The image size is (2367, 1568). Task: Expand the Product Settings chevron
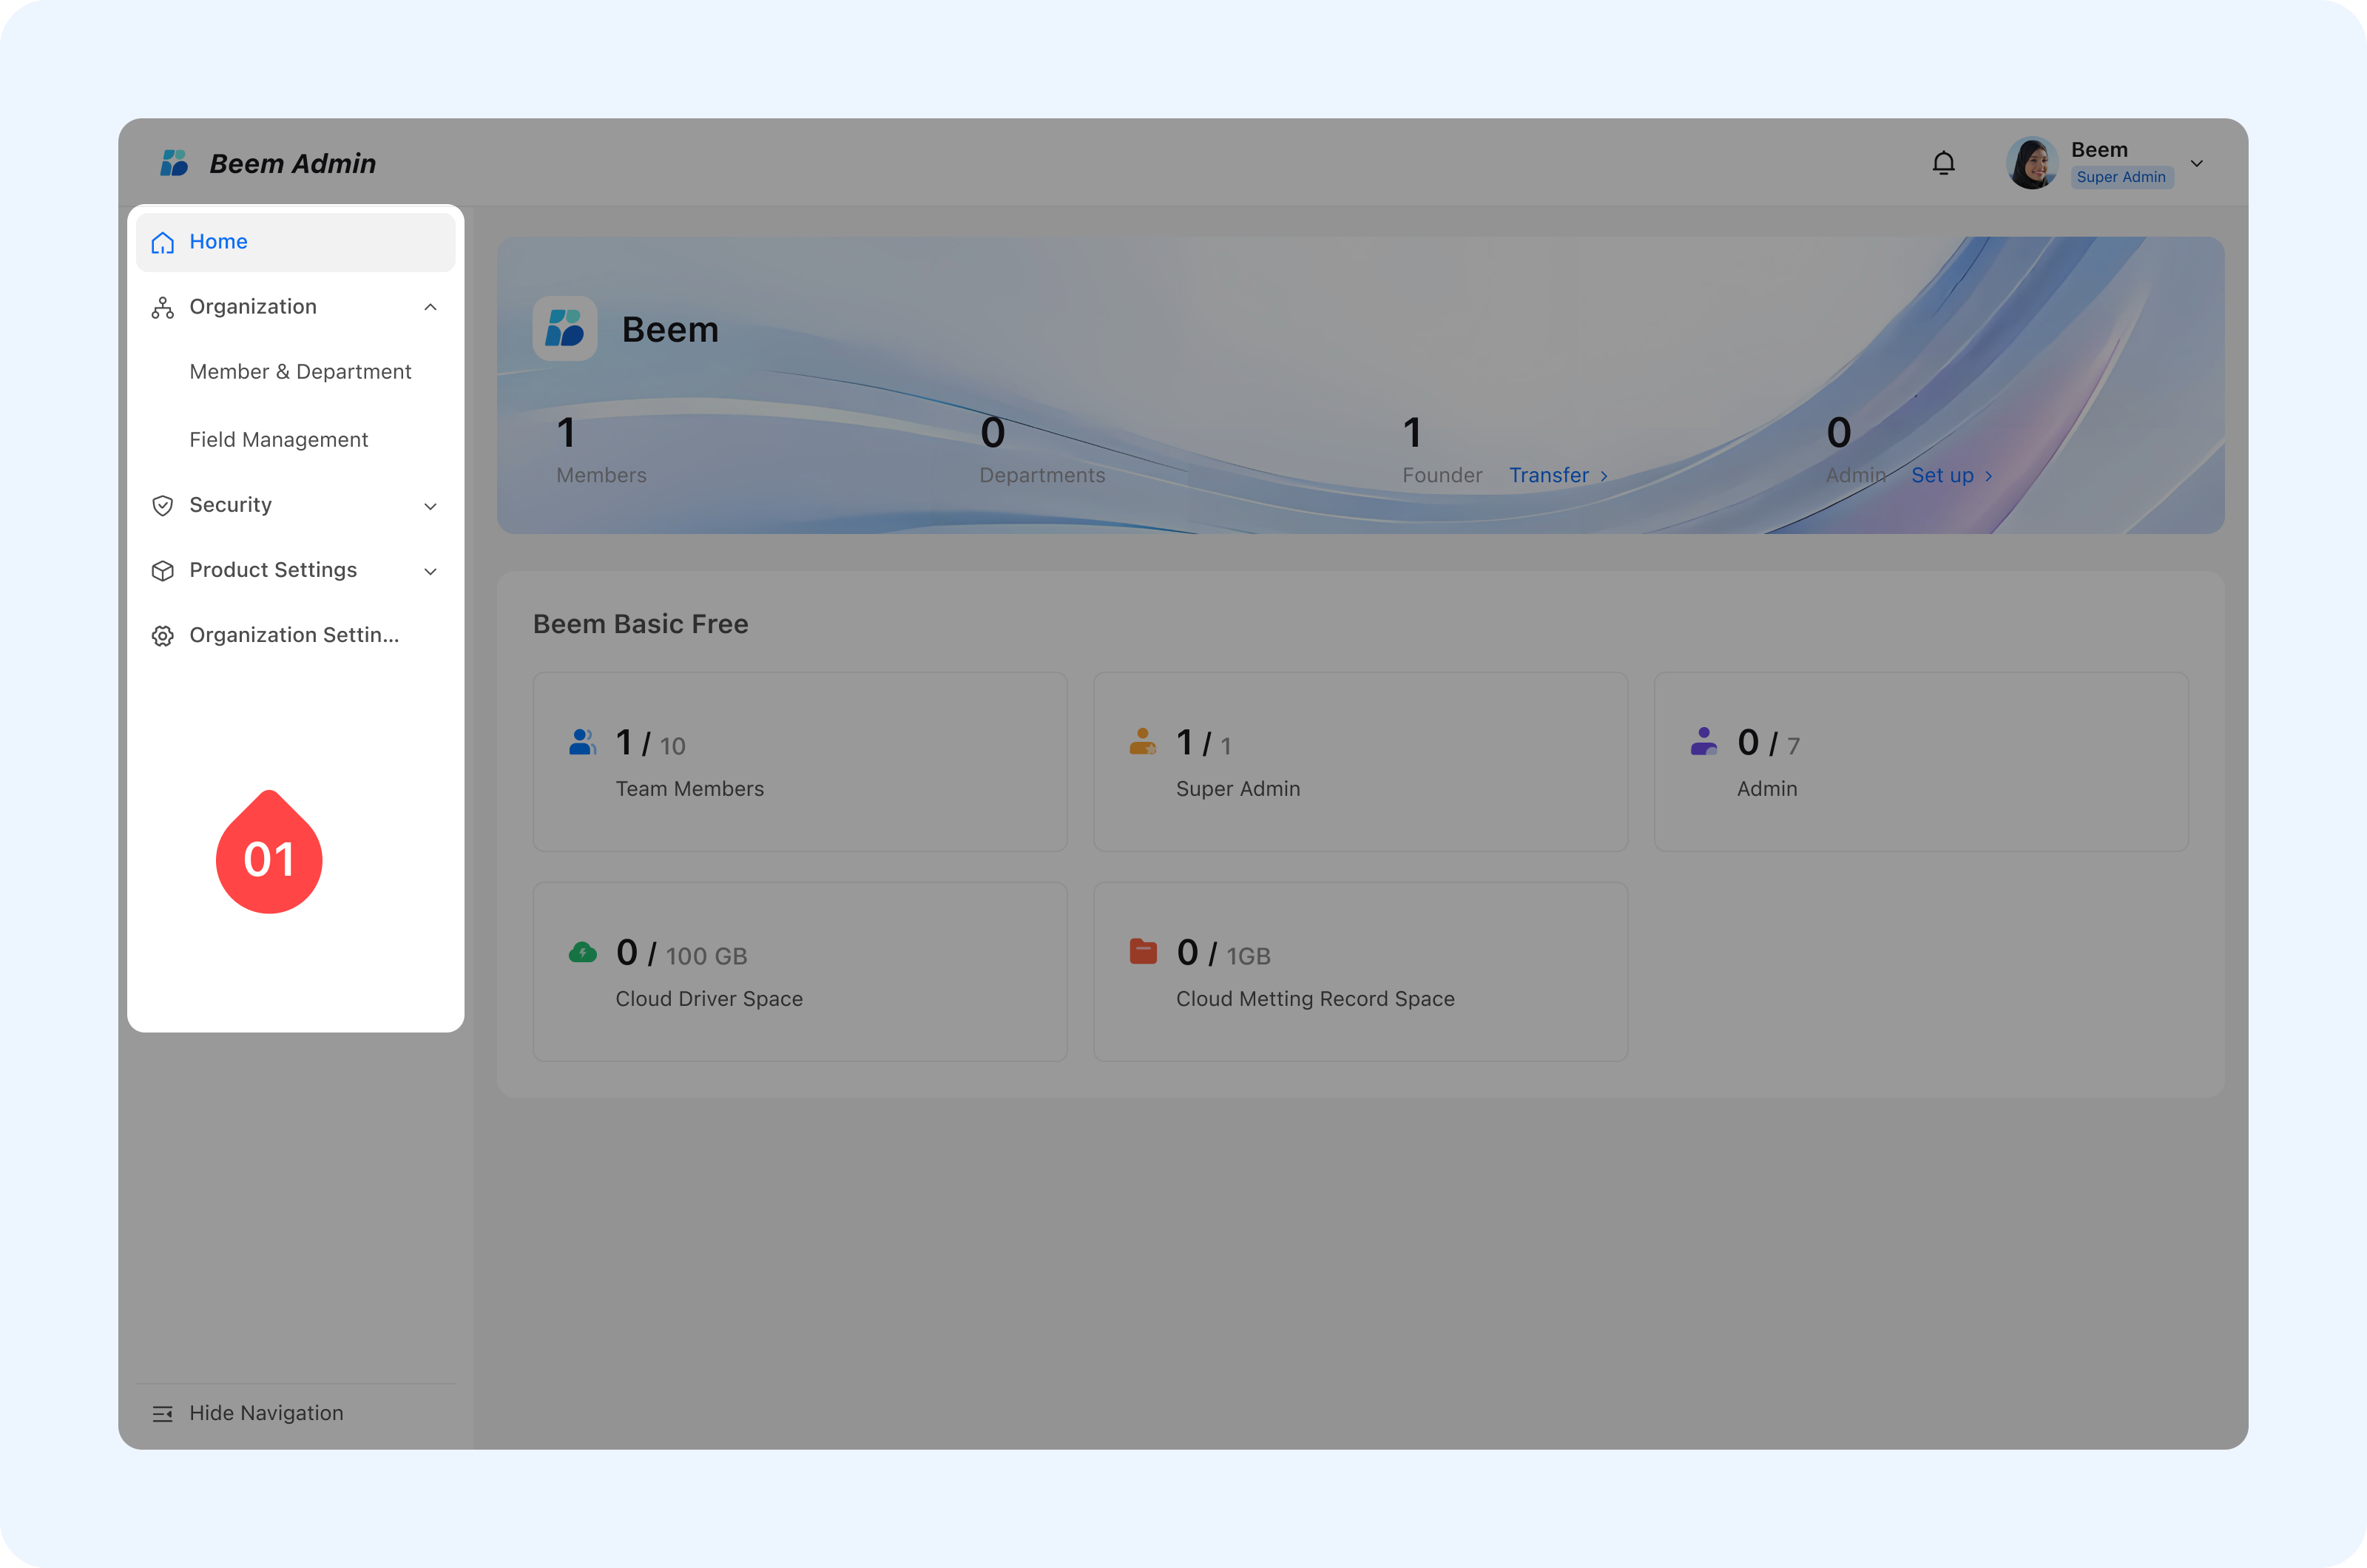point(431,571)
